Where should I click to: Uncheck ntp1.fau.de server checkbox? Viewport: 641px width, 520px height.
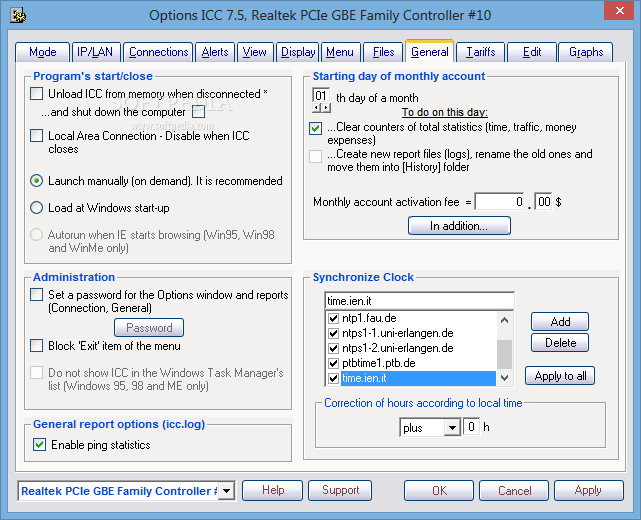click(x=334, y=318)
